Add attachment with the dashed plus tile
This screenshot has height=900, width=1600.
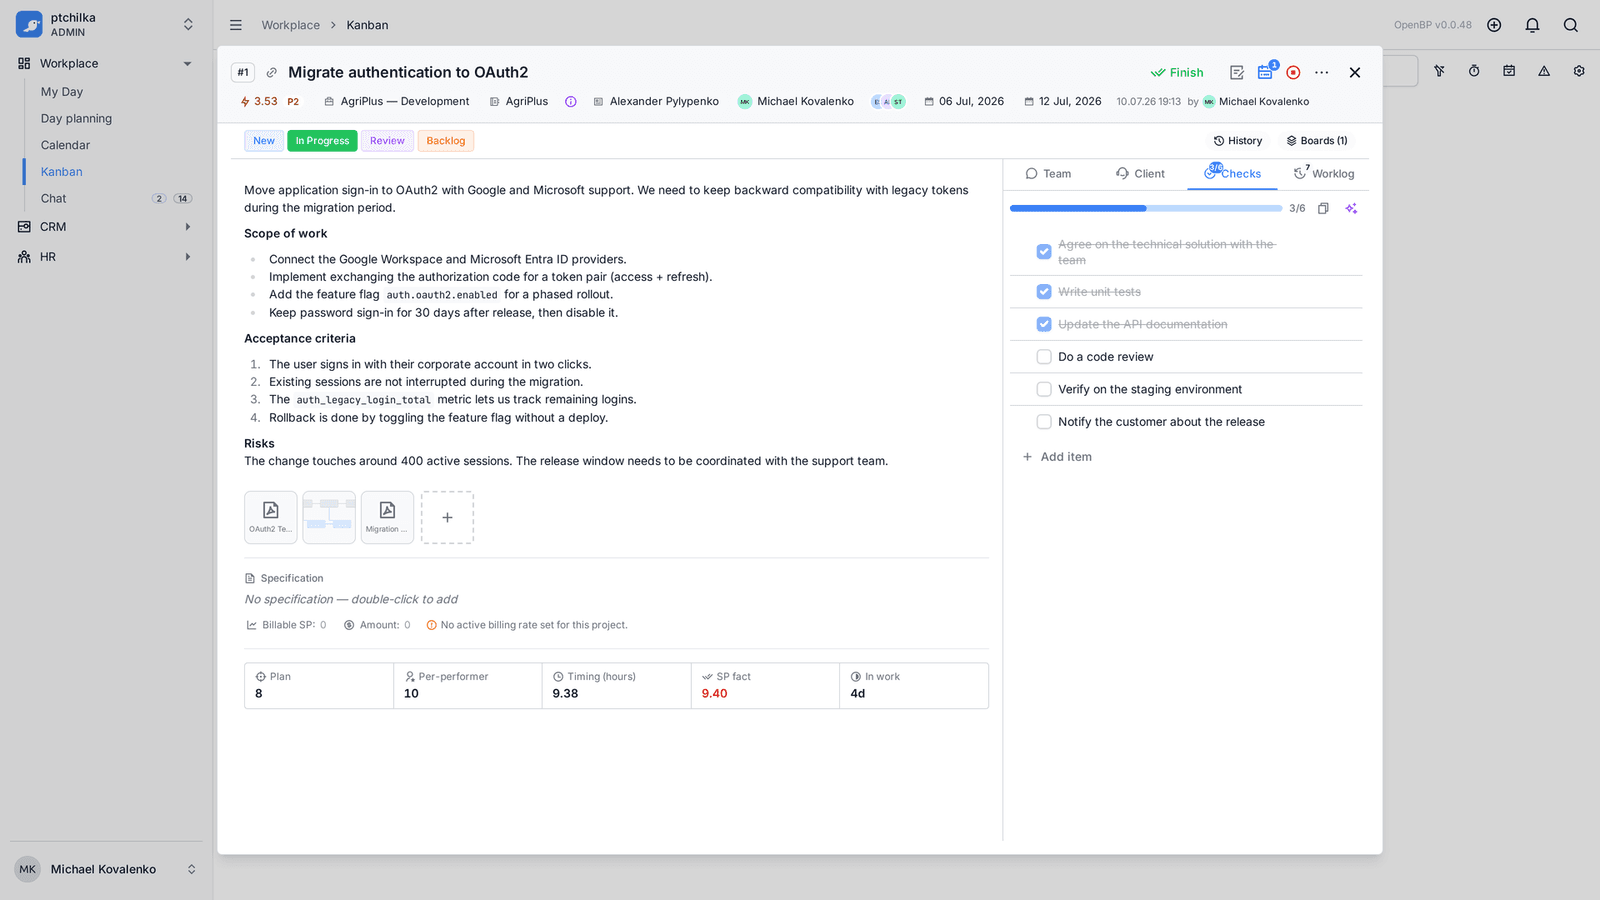pyautogui.click(x=447, y=517)
